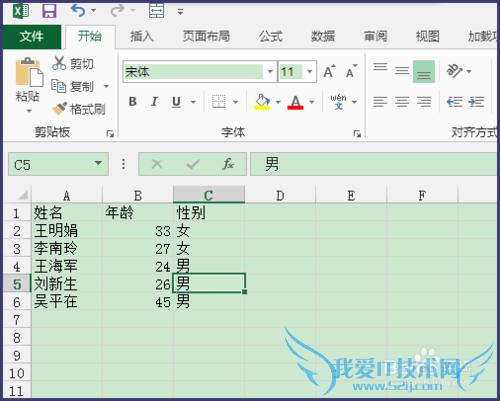Switch to the 开始 home tab
This screenshot has width=500, height=401.
click(90, 36)
